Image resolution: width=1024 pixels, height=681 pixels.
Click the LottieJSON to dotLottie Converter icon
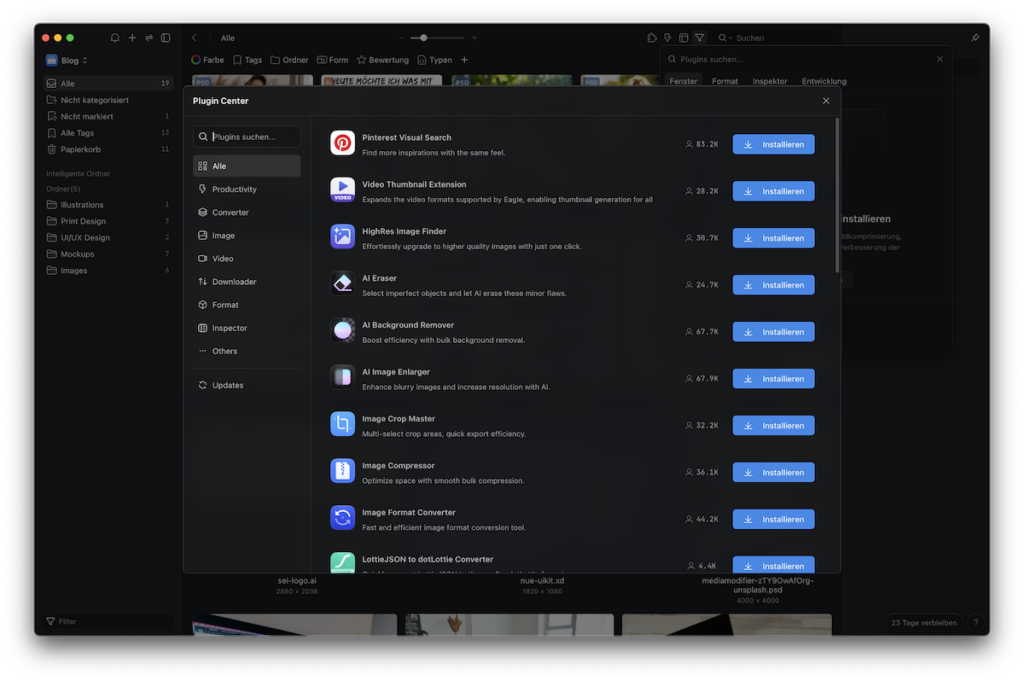click(x=342, y=563)
